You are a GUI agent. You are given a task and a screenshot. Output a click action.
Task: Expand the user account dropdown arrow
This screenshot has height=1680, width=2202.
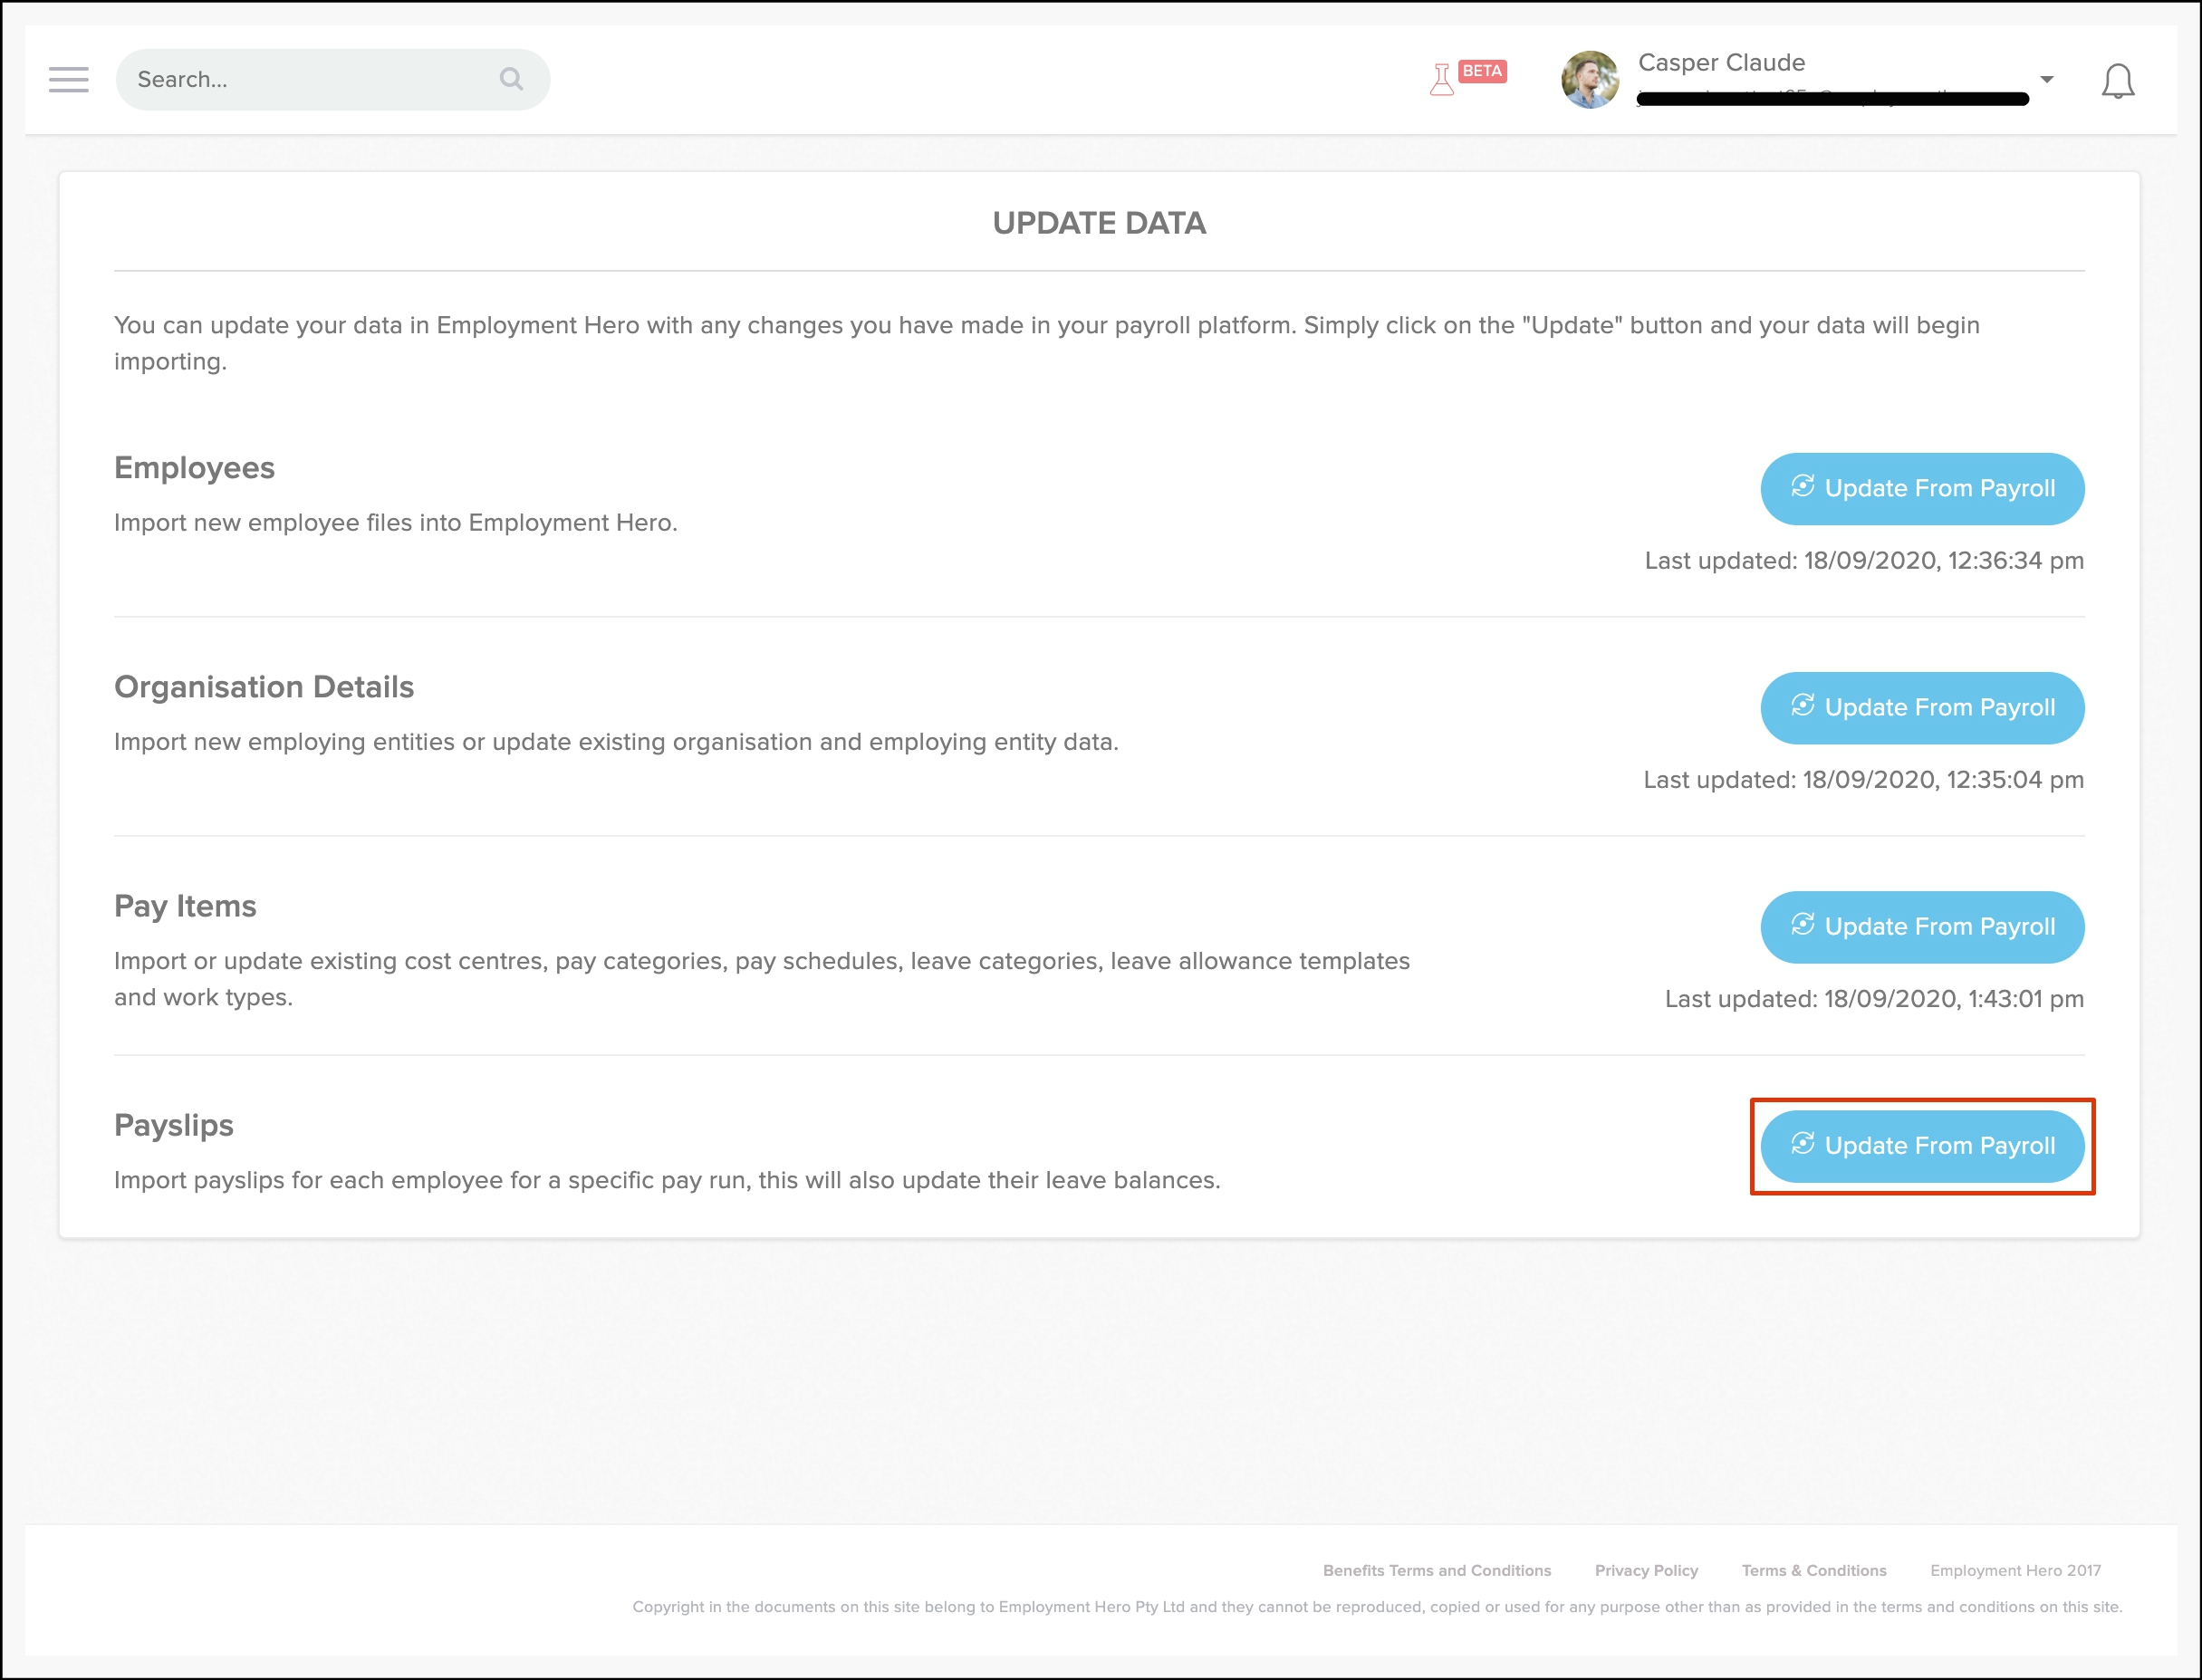(x=2047, y=79)
